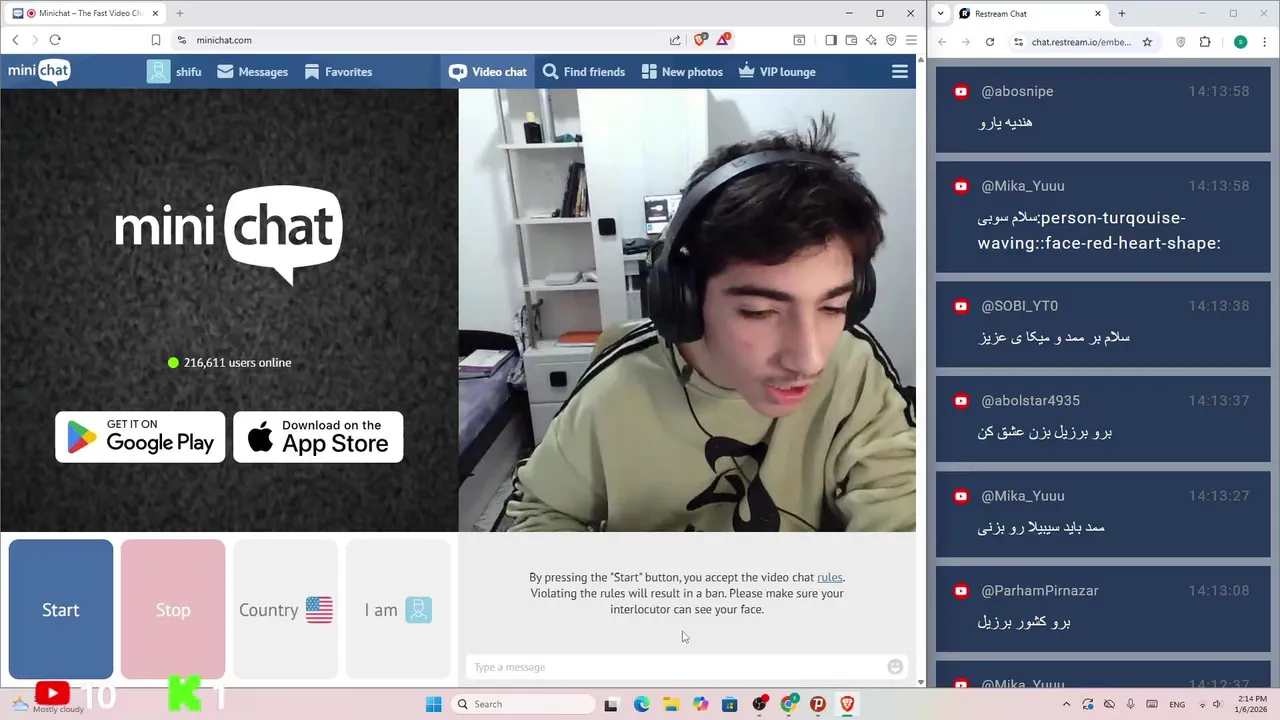This screenshot has height=720, width=1280.
Task: Open File Explorer from the taskbar
Action: click(x=671, y=704)
